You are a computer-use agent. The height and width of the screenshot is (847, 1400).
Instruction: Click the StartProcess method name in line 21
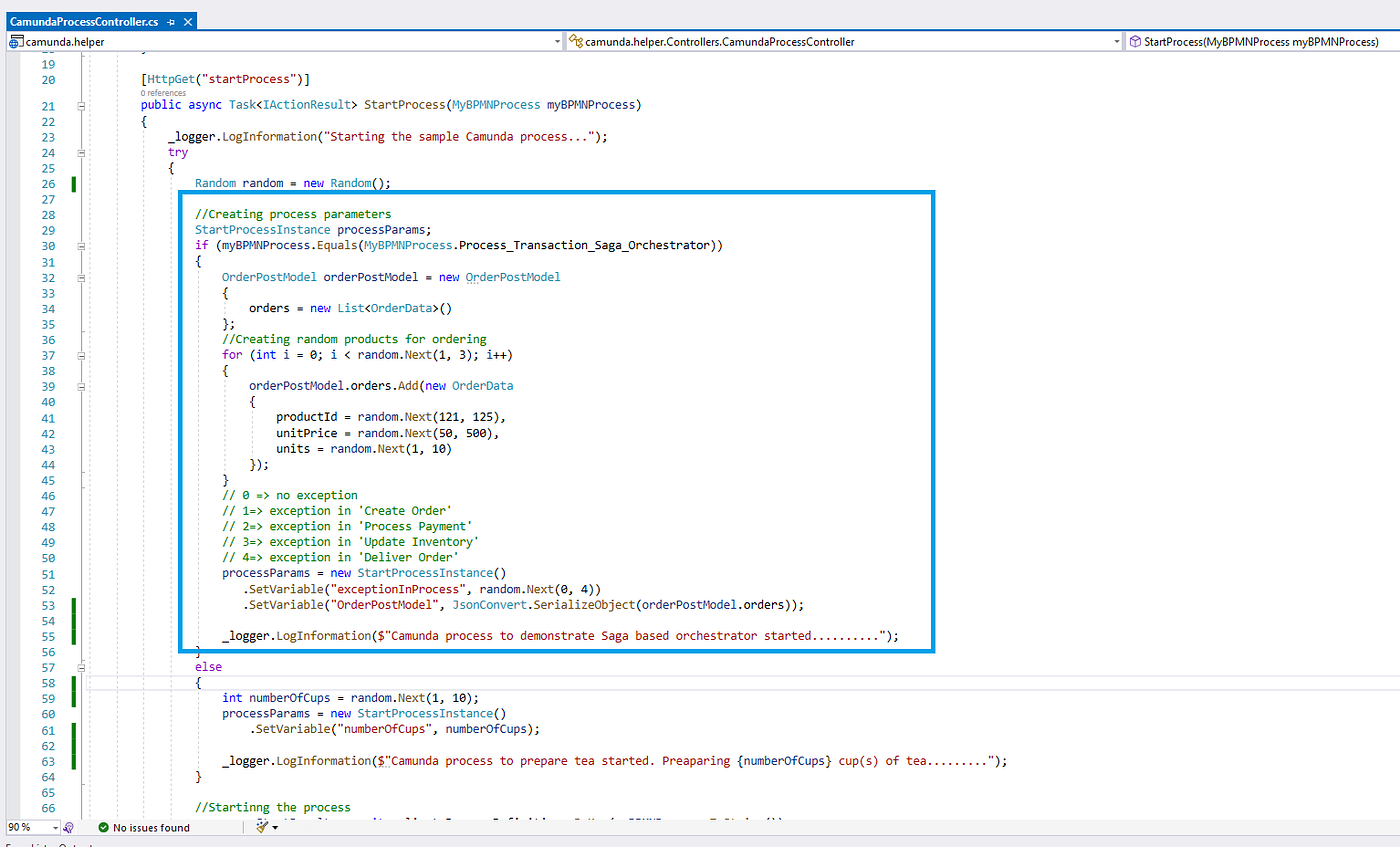click(x=403, y=105)
